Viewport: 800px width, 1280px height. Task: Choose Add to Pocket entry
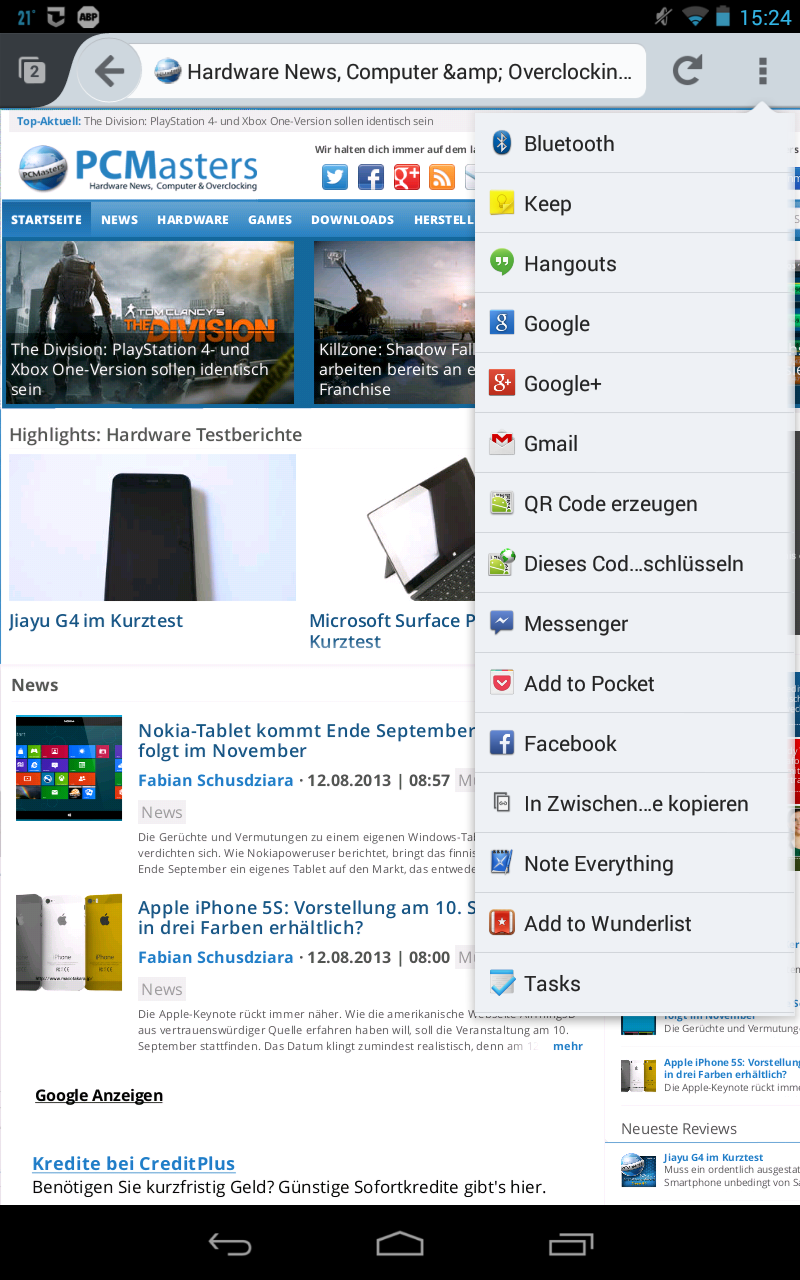(x=635, y=683)
